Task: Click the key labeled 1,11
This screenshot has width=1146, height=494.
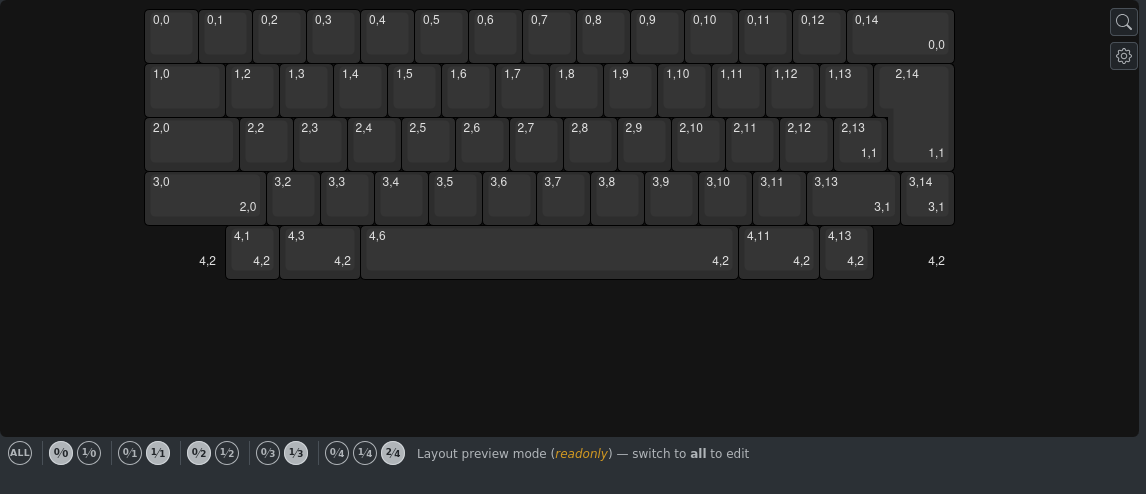Action: [x=738, y=90]
